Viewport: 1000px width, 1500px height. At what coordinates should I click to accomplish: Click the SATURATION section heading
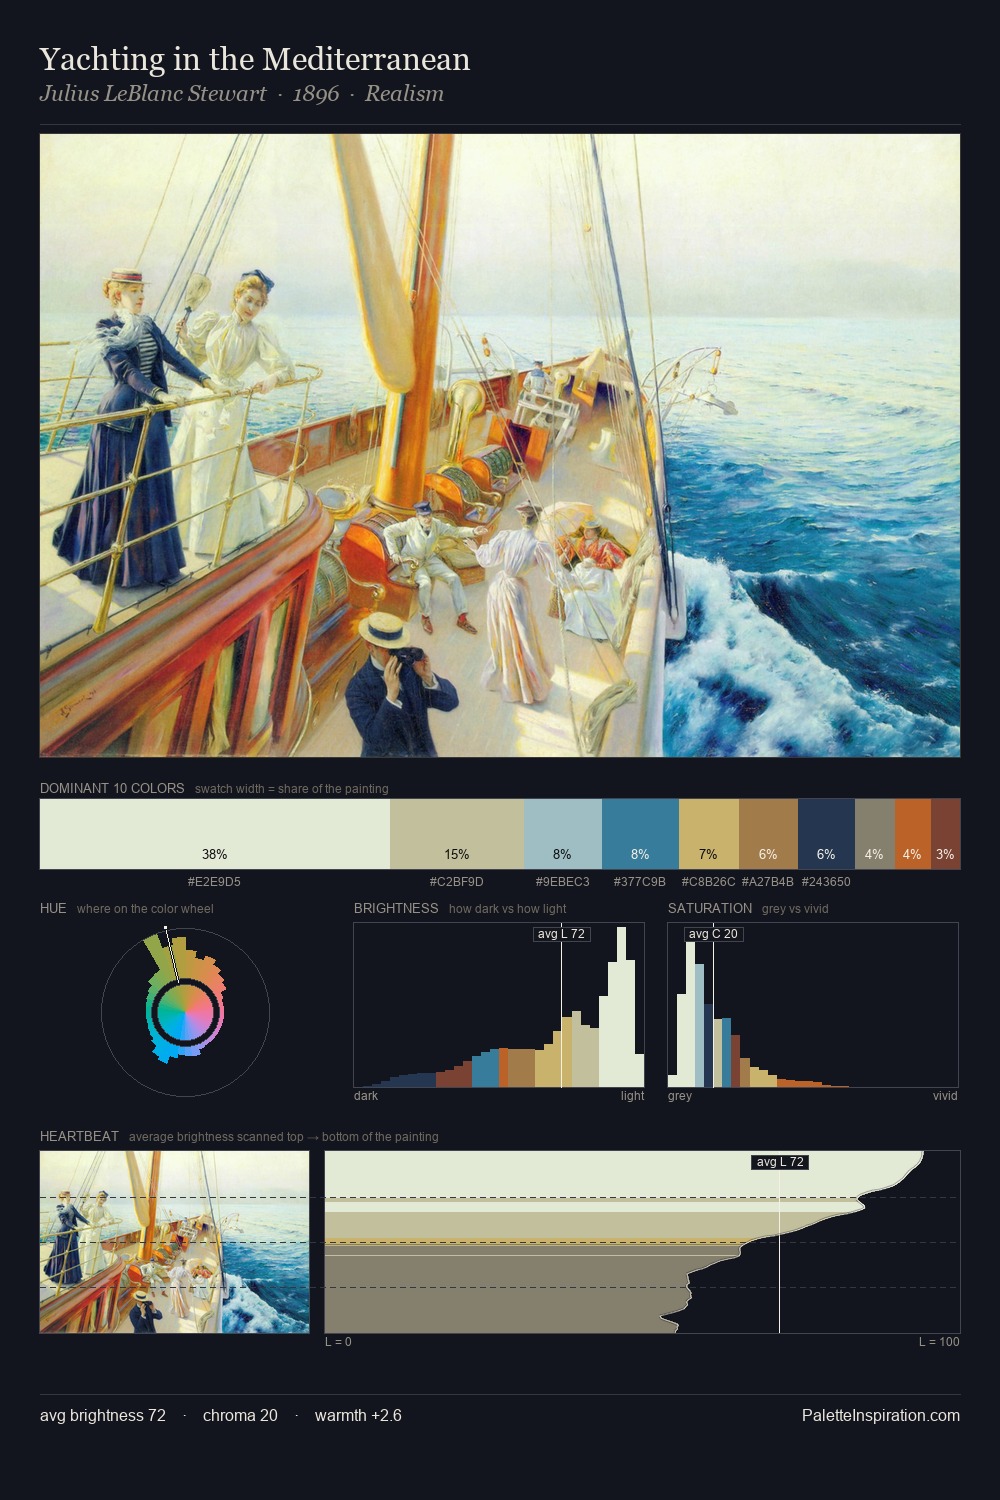[710, 908]
